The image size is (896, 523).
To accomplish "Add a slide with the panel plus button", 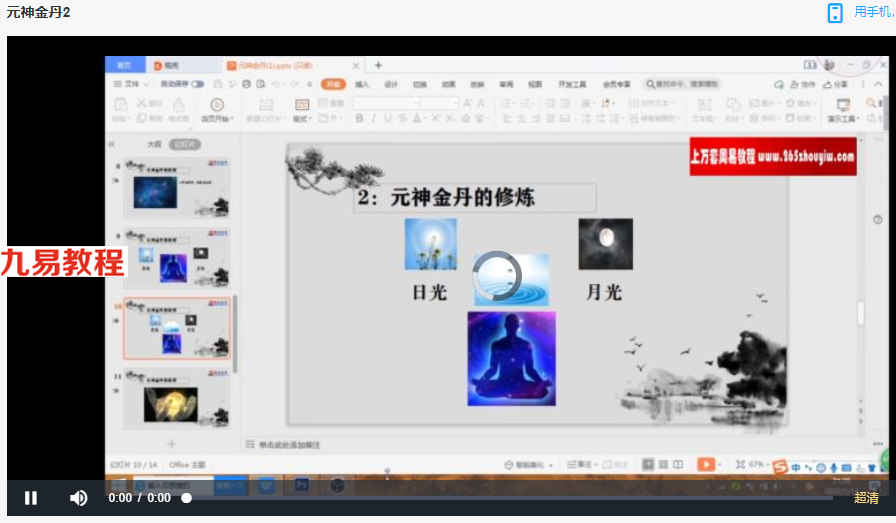I will [x=171, y=444].
